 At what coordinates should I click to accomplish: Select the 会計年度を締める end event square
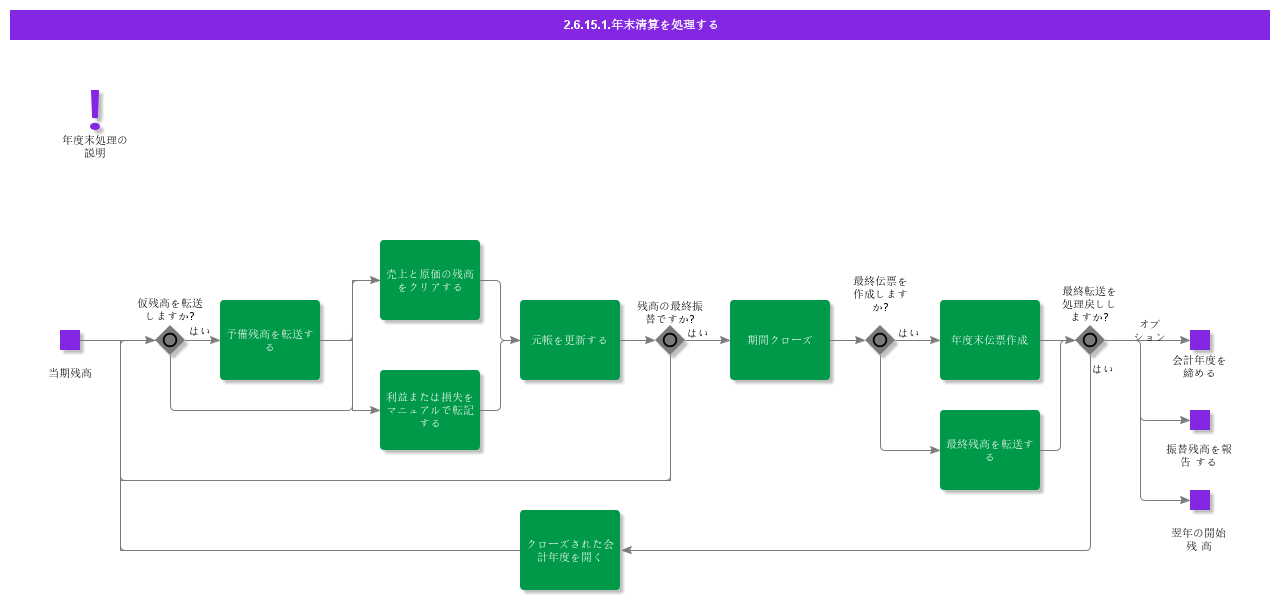coord(1200,340)
